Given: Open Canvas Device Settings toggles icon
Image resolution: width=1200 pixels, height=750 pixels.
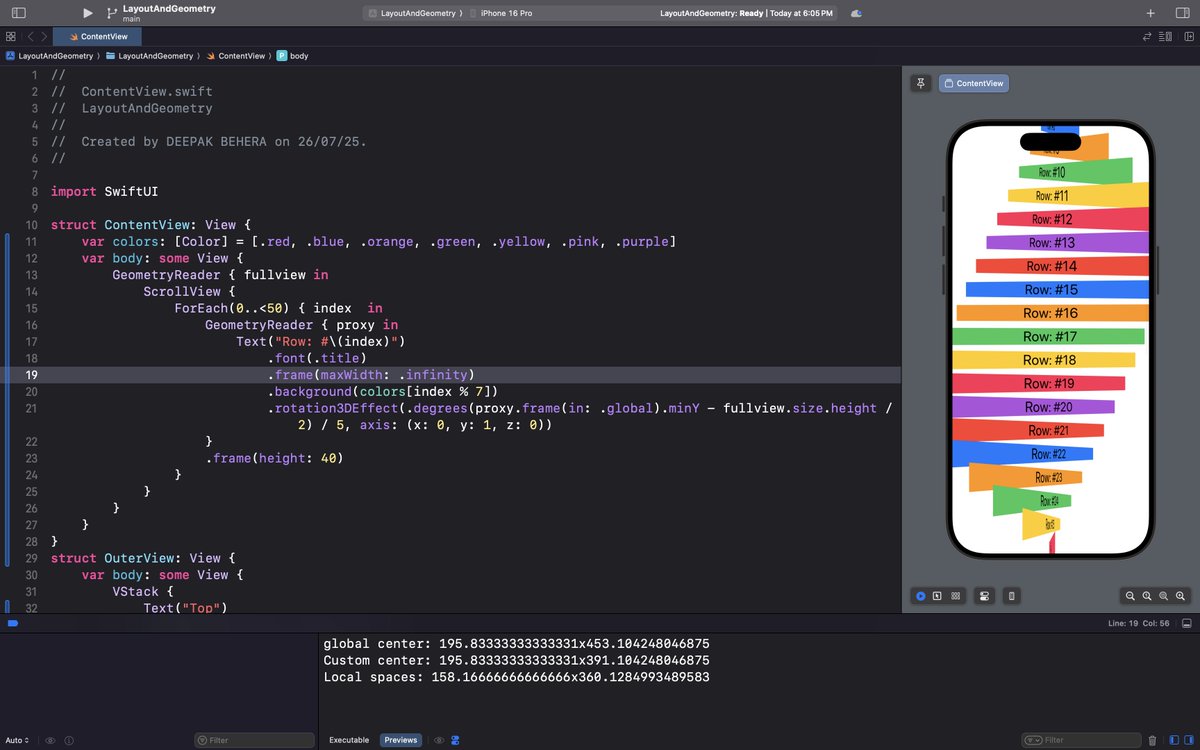Looking at the screenshot, I should point(984,596).
